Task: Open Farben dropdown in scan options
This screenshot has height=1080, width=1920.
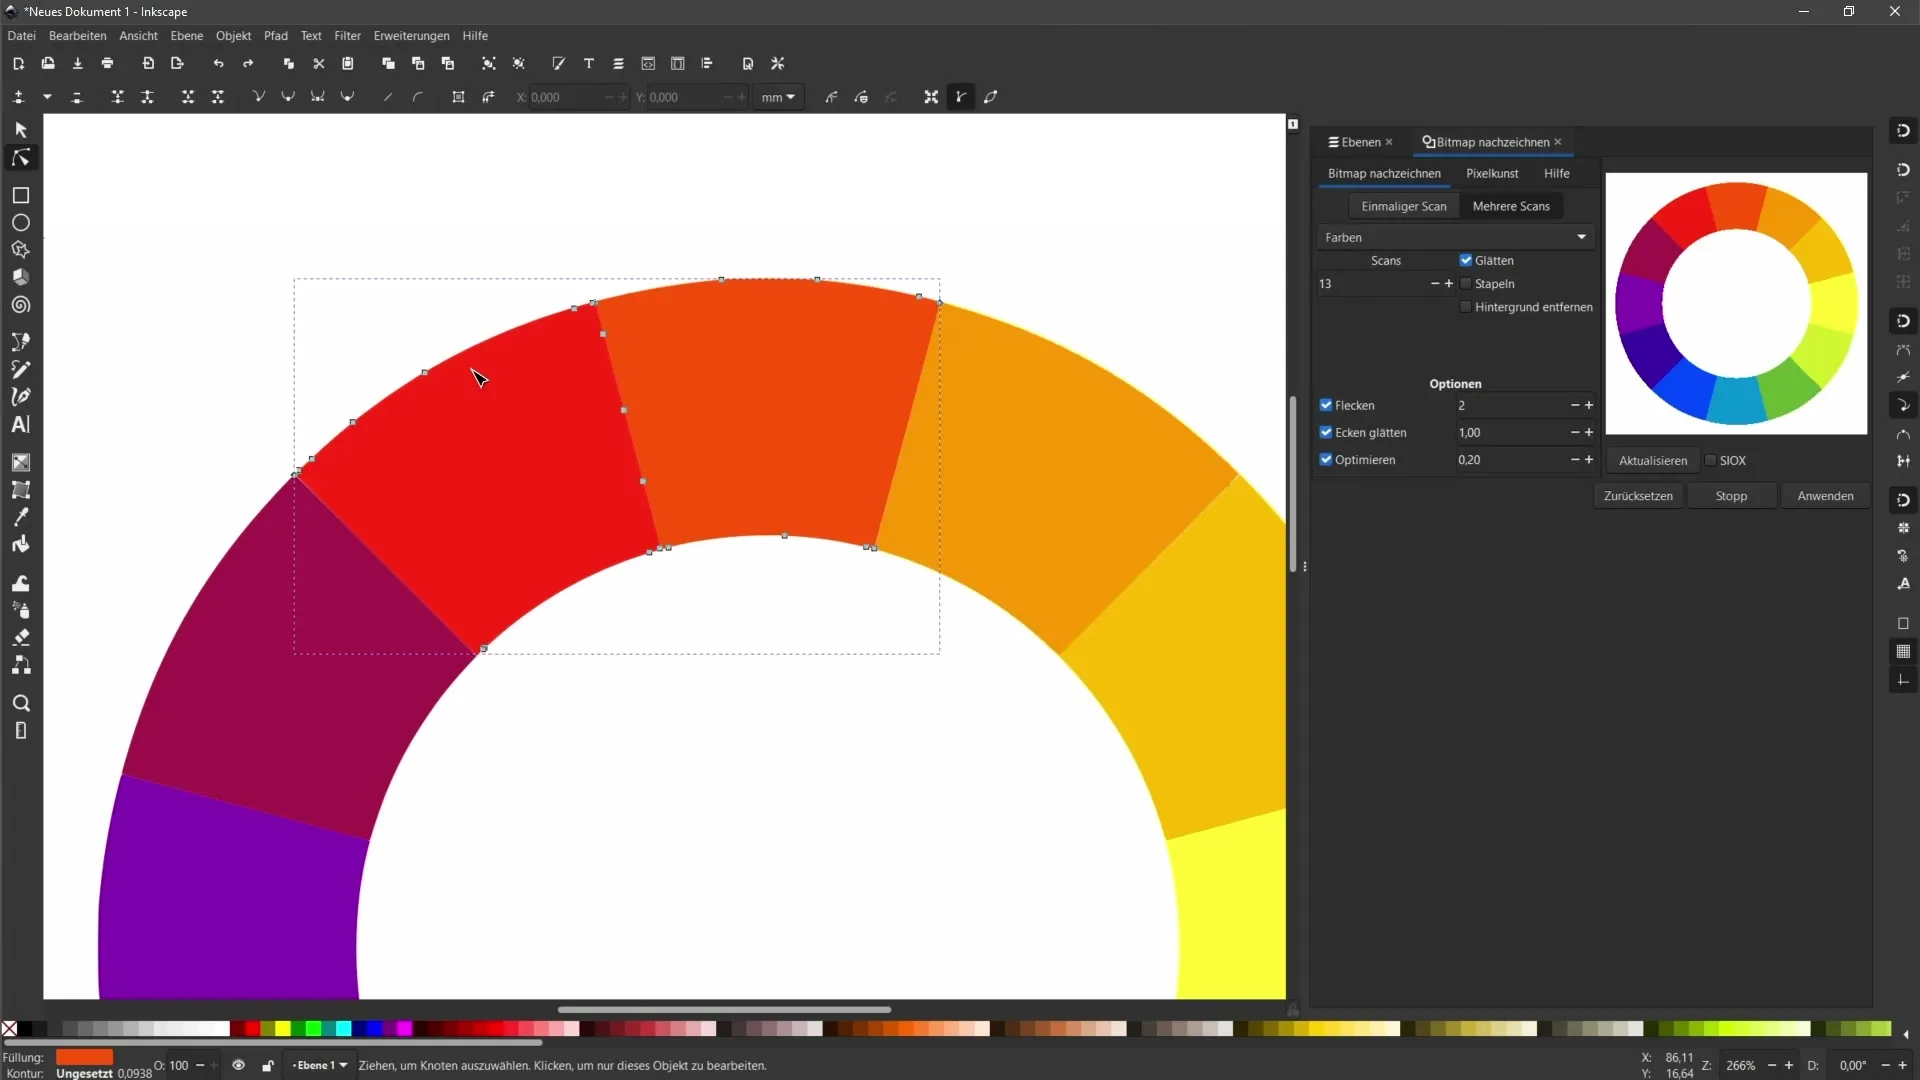Action: coord(1453,236)
